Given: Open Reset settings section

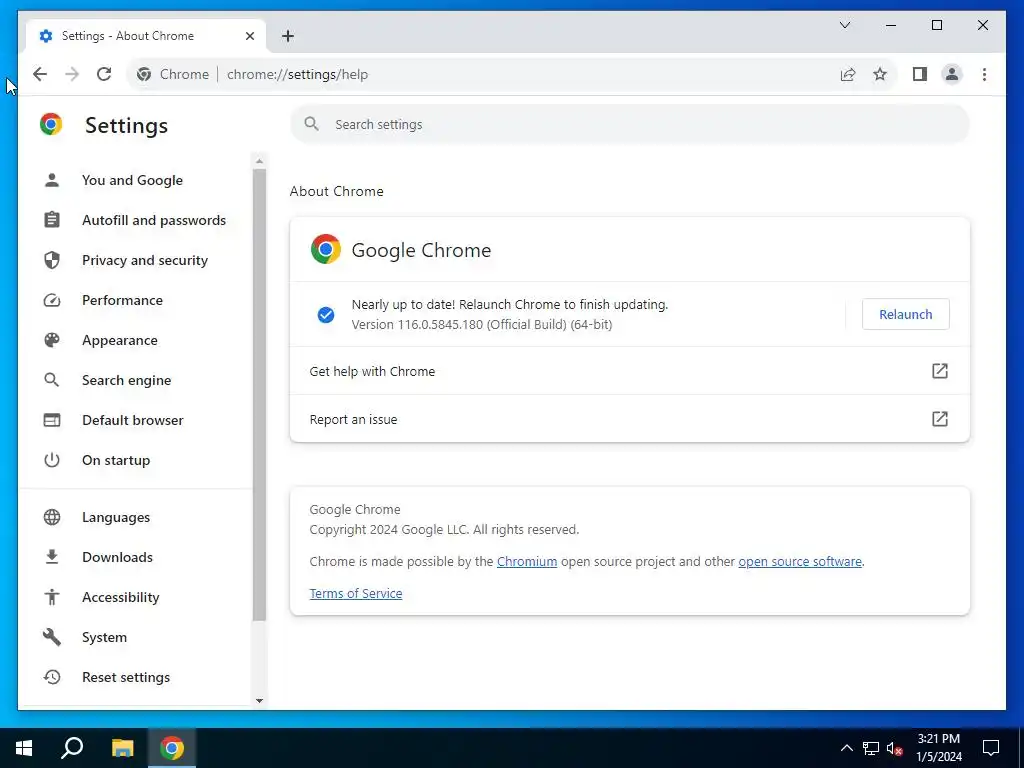Looking at the screenshot, I should 125,677.
